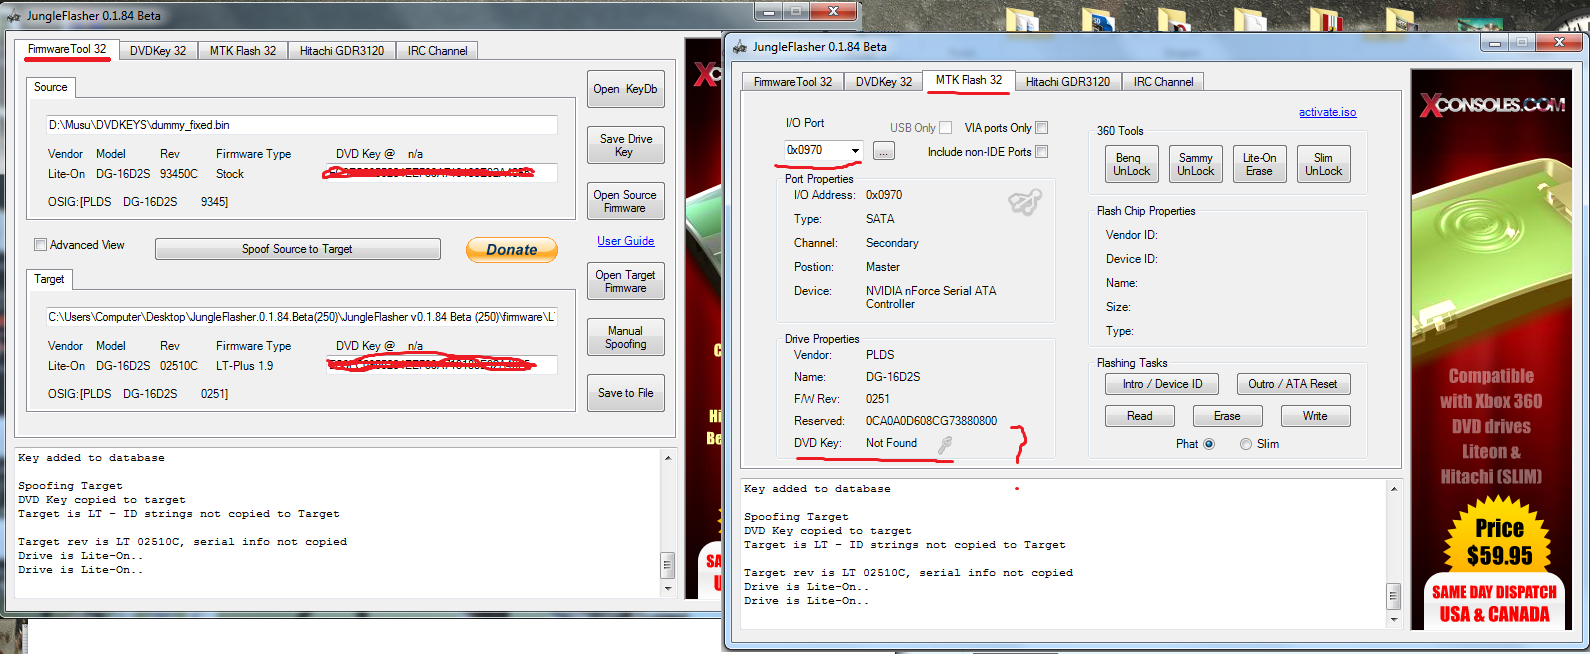1590x654 pixels.
Task: Open the User Guide link
Action: tap(626, 241)
